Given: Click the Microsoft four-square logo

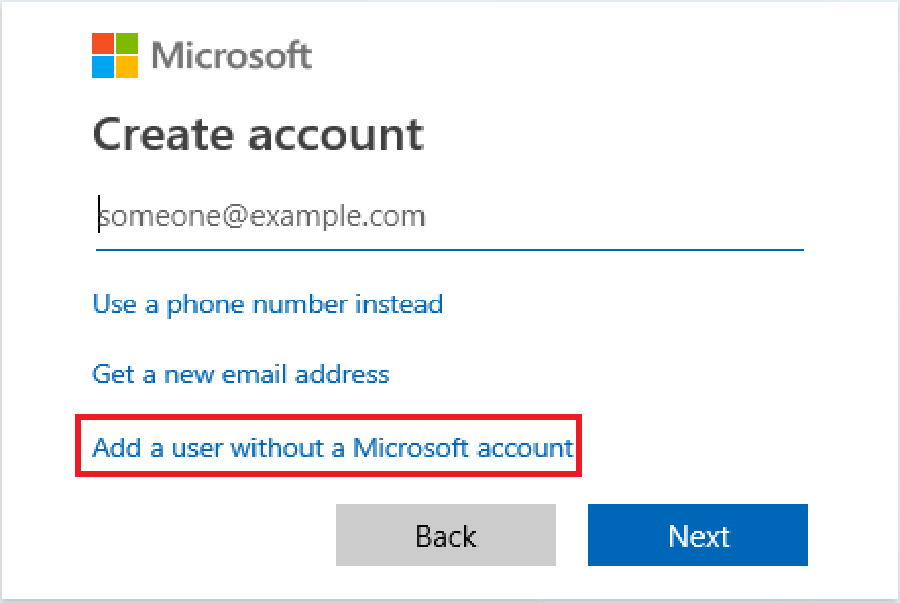Looking at the screenshot, I should point(115,55).
